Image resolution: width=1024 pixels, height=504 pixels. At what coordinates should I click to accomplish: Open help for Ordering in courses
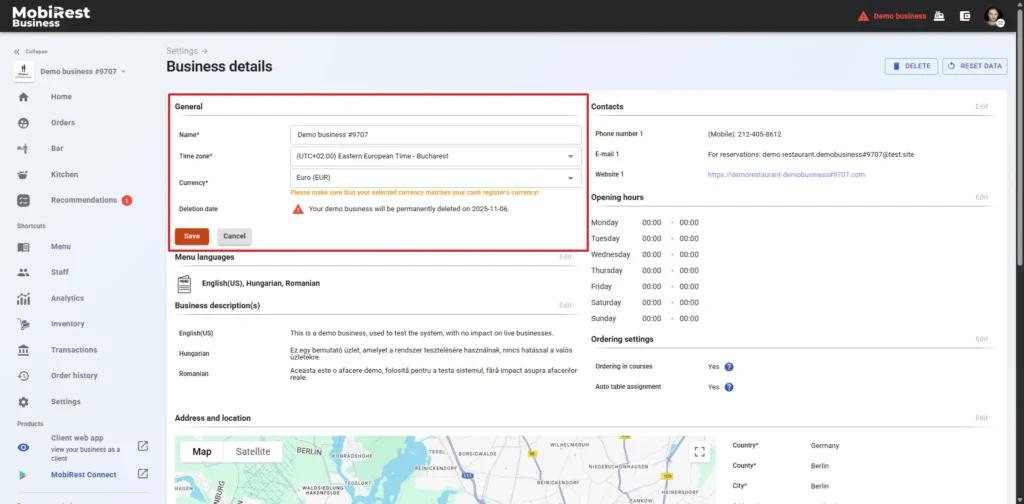[729, 367]
